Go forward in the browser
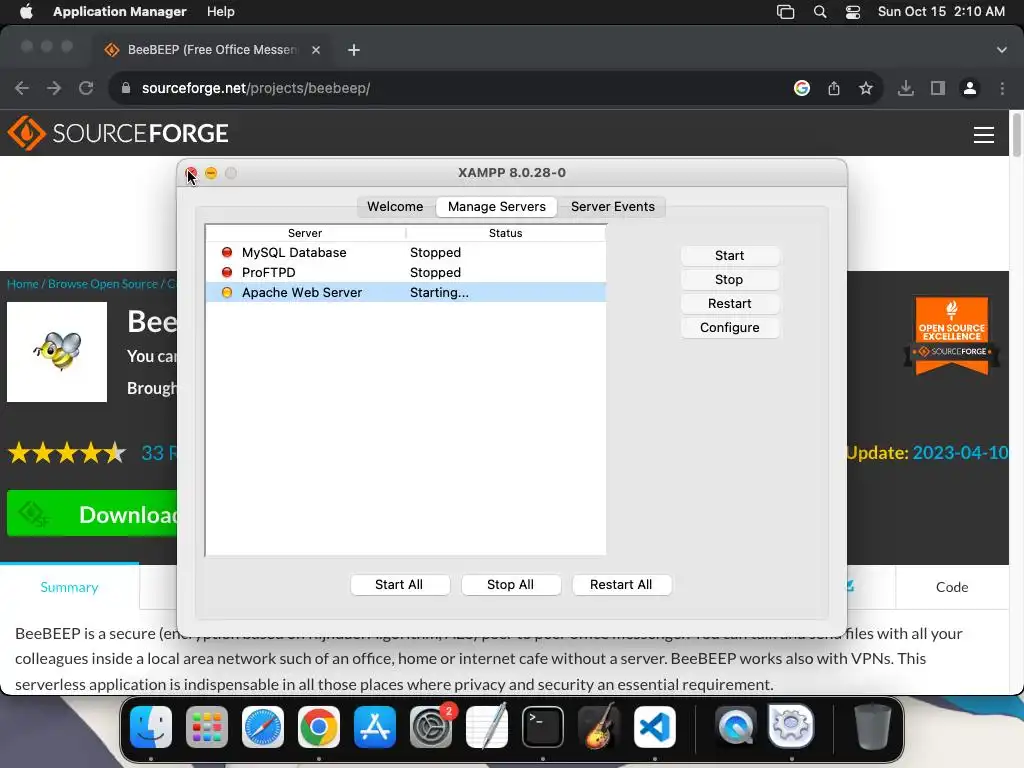This screenshot has height=768, width=1024. point(54,88)
